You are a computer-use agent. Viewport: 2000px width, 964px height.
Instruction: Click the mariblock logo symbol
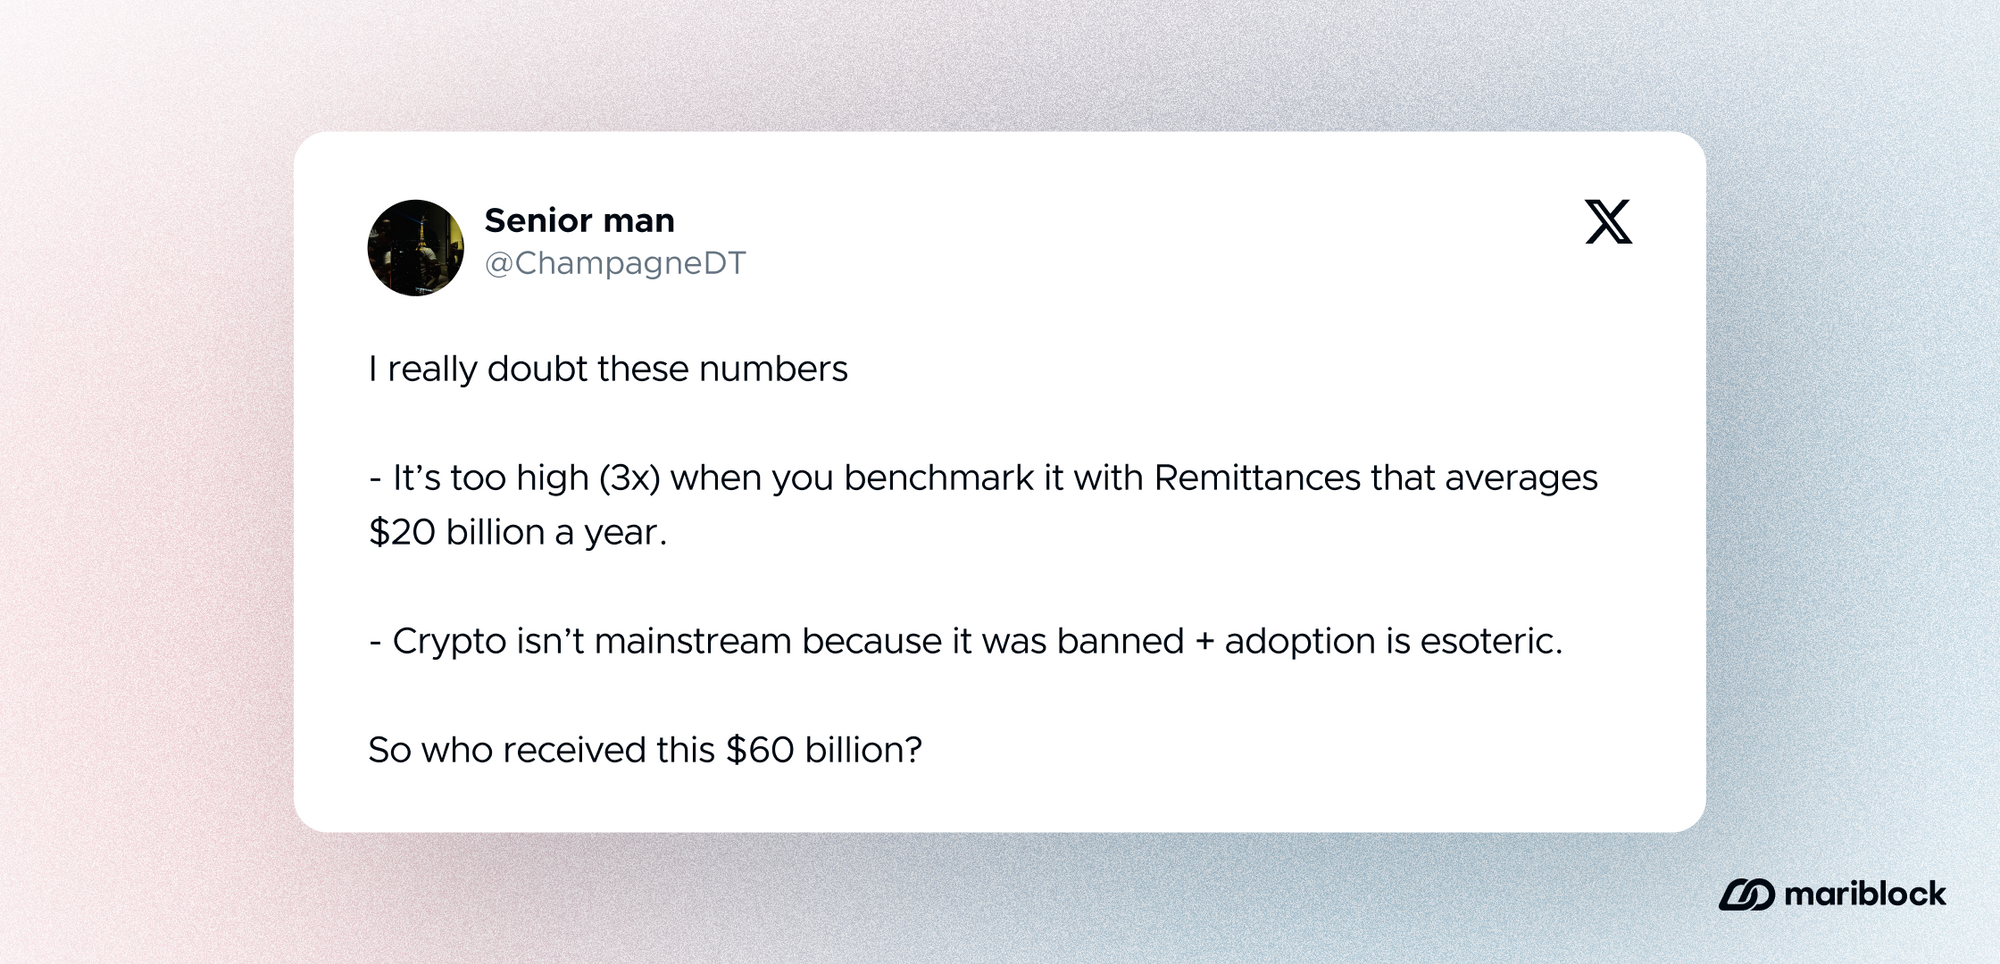pos(1746,894)
